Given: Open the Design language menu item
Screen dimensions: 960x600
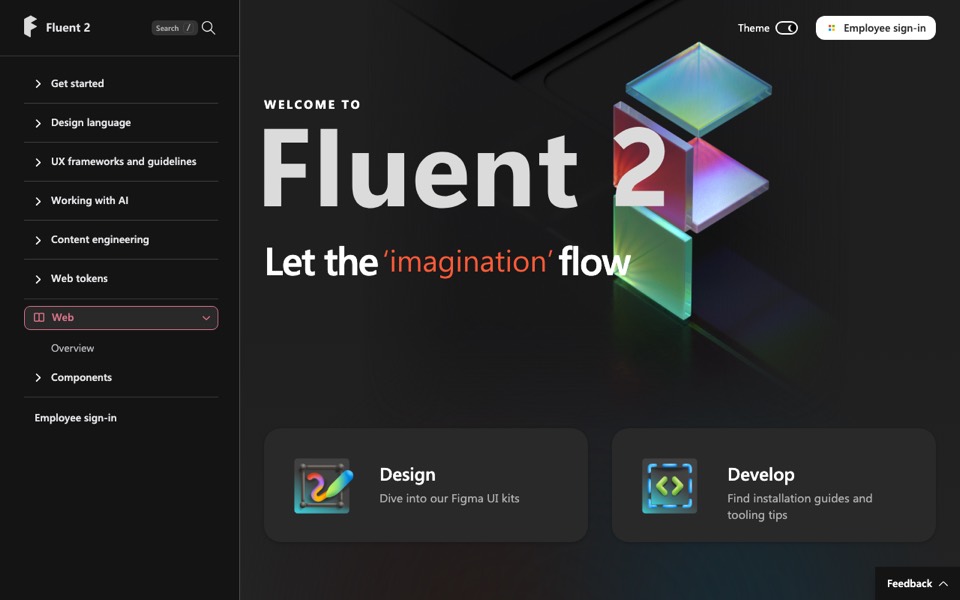Looking at the screenshot, I should 91,122.
